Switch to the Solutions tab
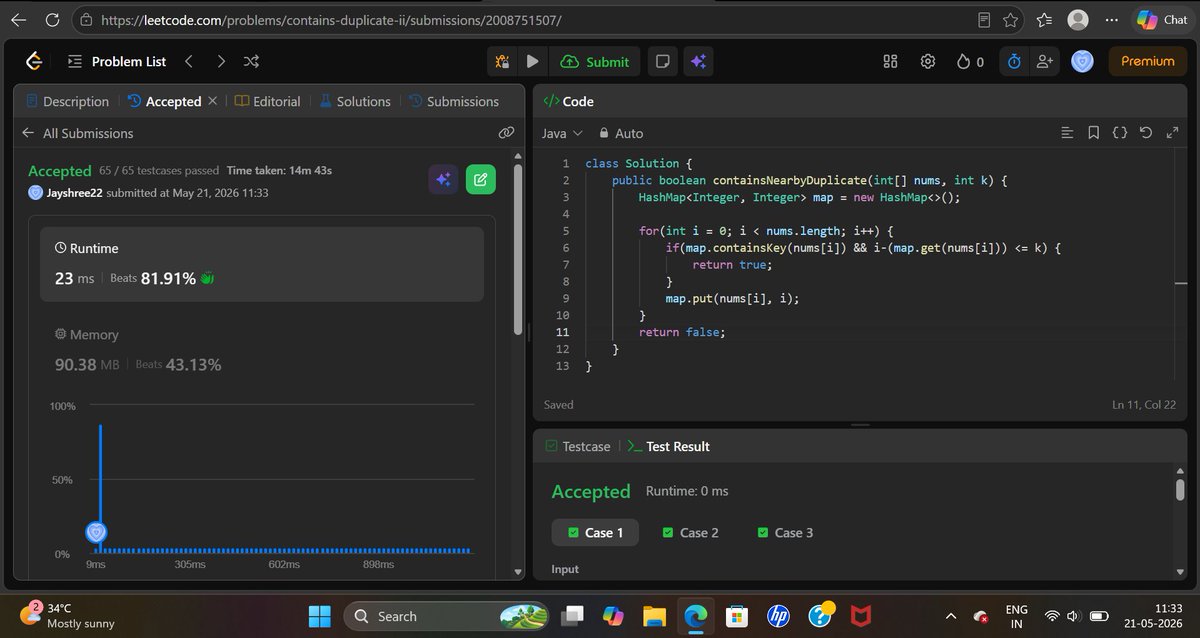1200x638 pixels. tap(355, 101)
